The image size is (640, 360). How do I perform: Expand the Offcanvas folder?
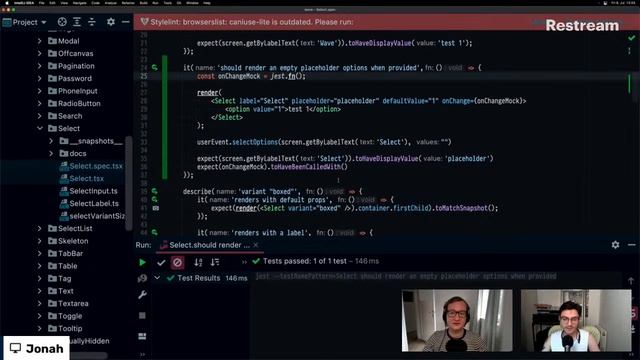40,53
